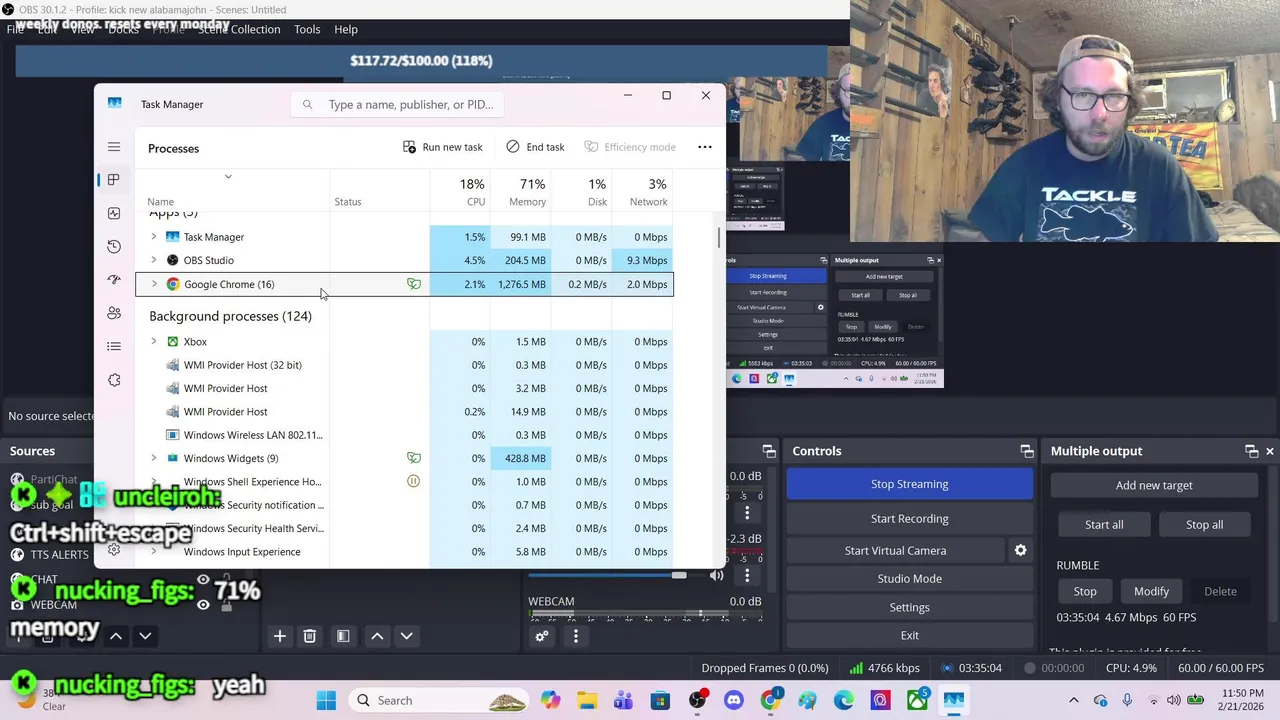Remove item with trash icon
The height and width of the screenshot is (720, 1280).
click(x=310, y=636)
